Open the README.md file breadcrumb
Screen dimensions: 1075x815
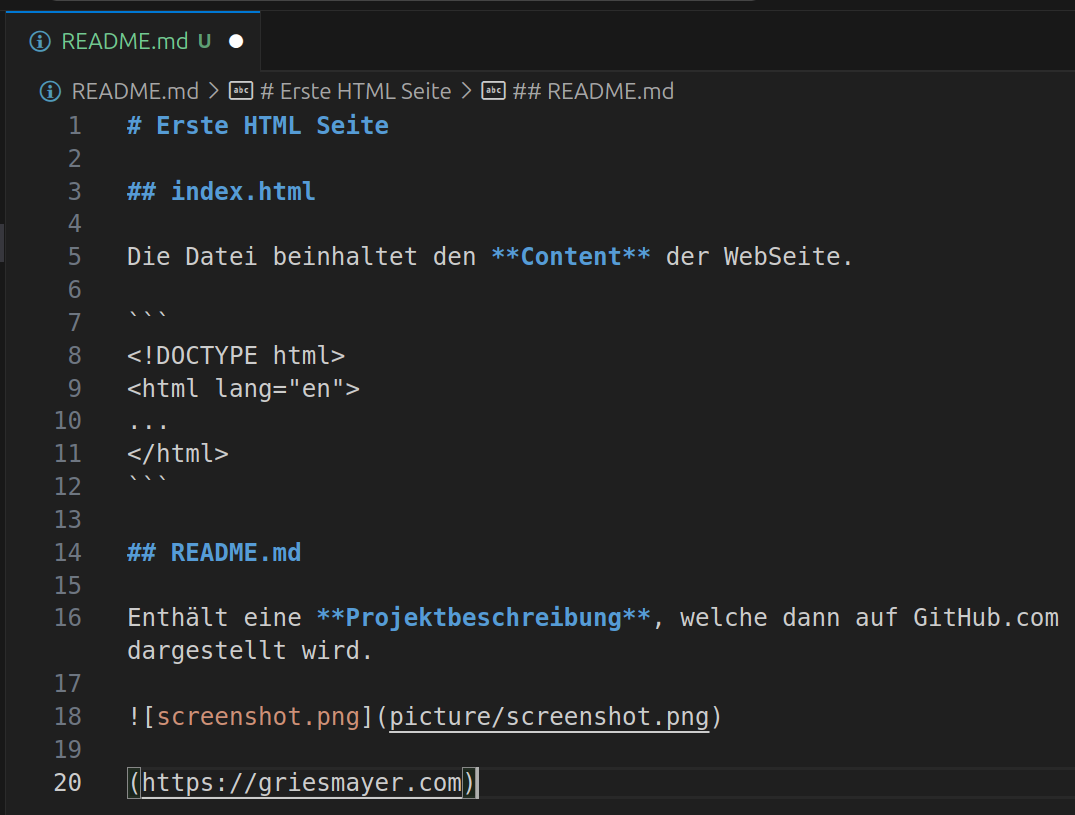[x=135, y=91]
